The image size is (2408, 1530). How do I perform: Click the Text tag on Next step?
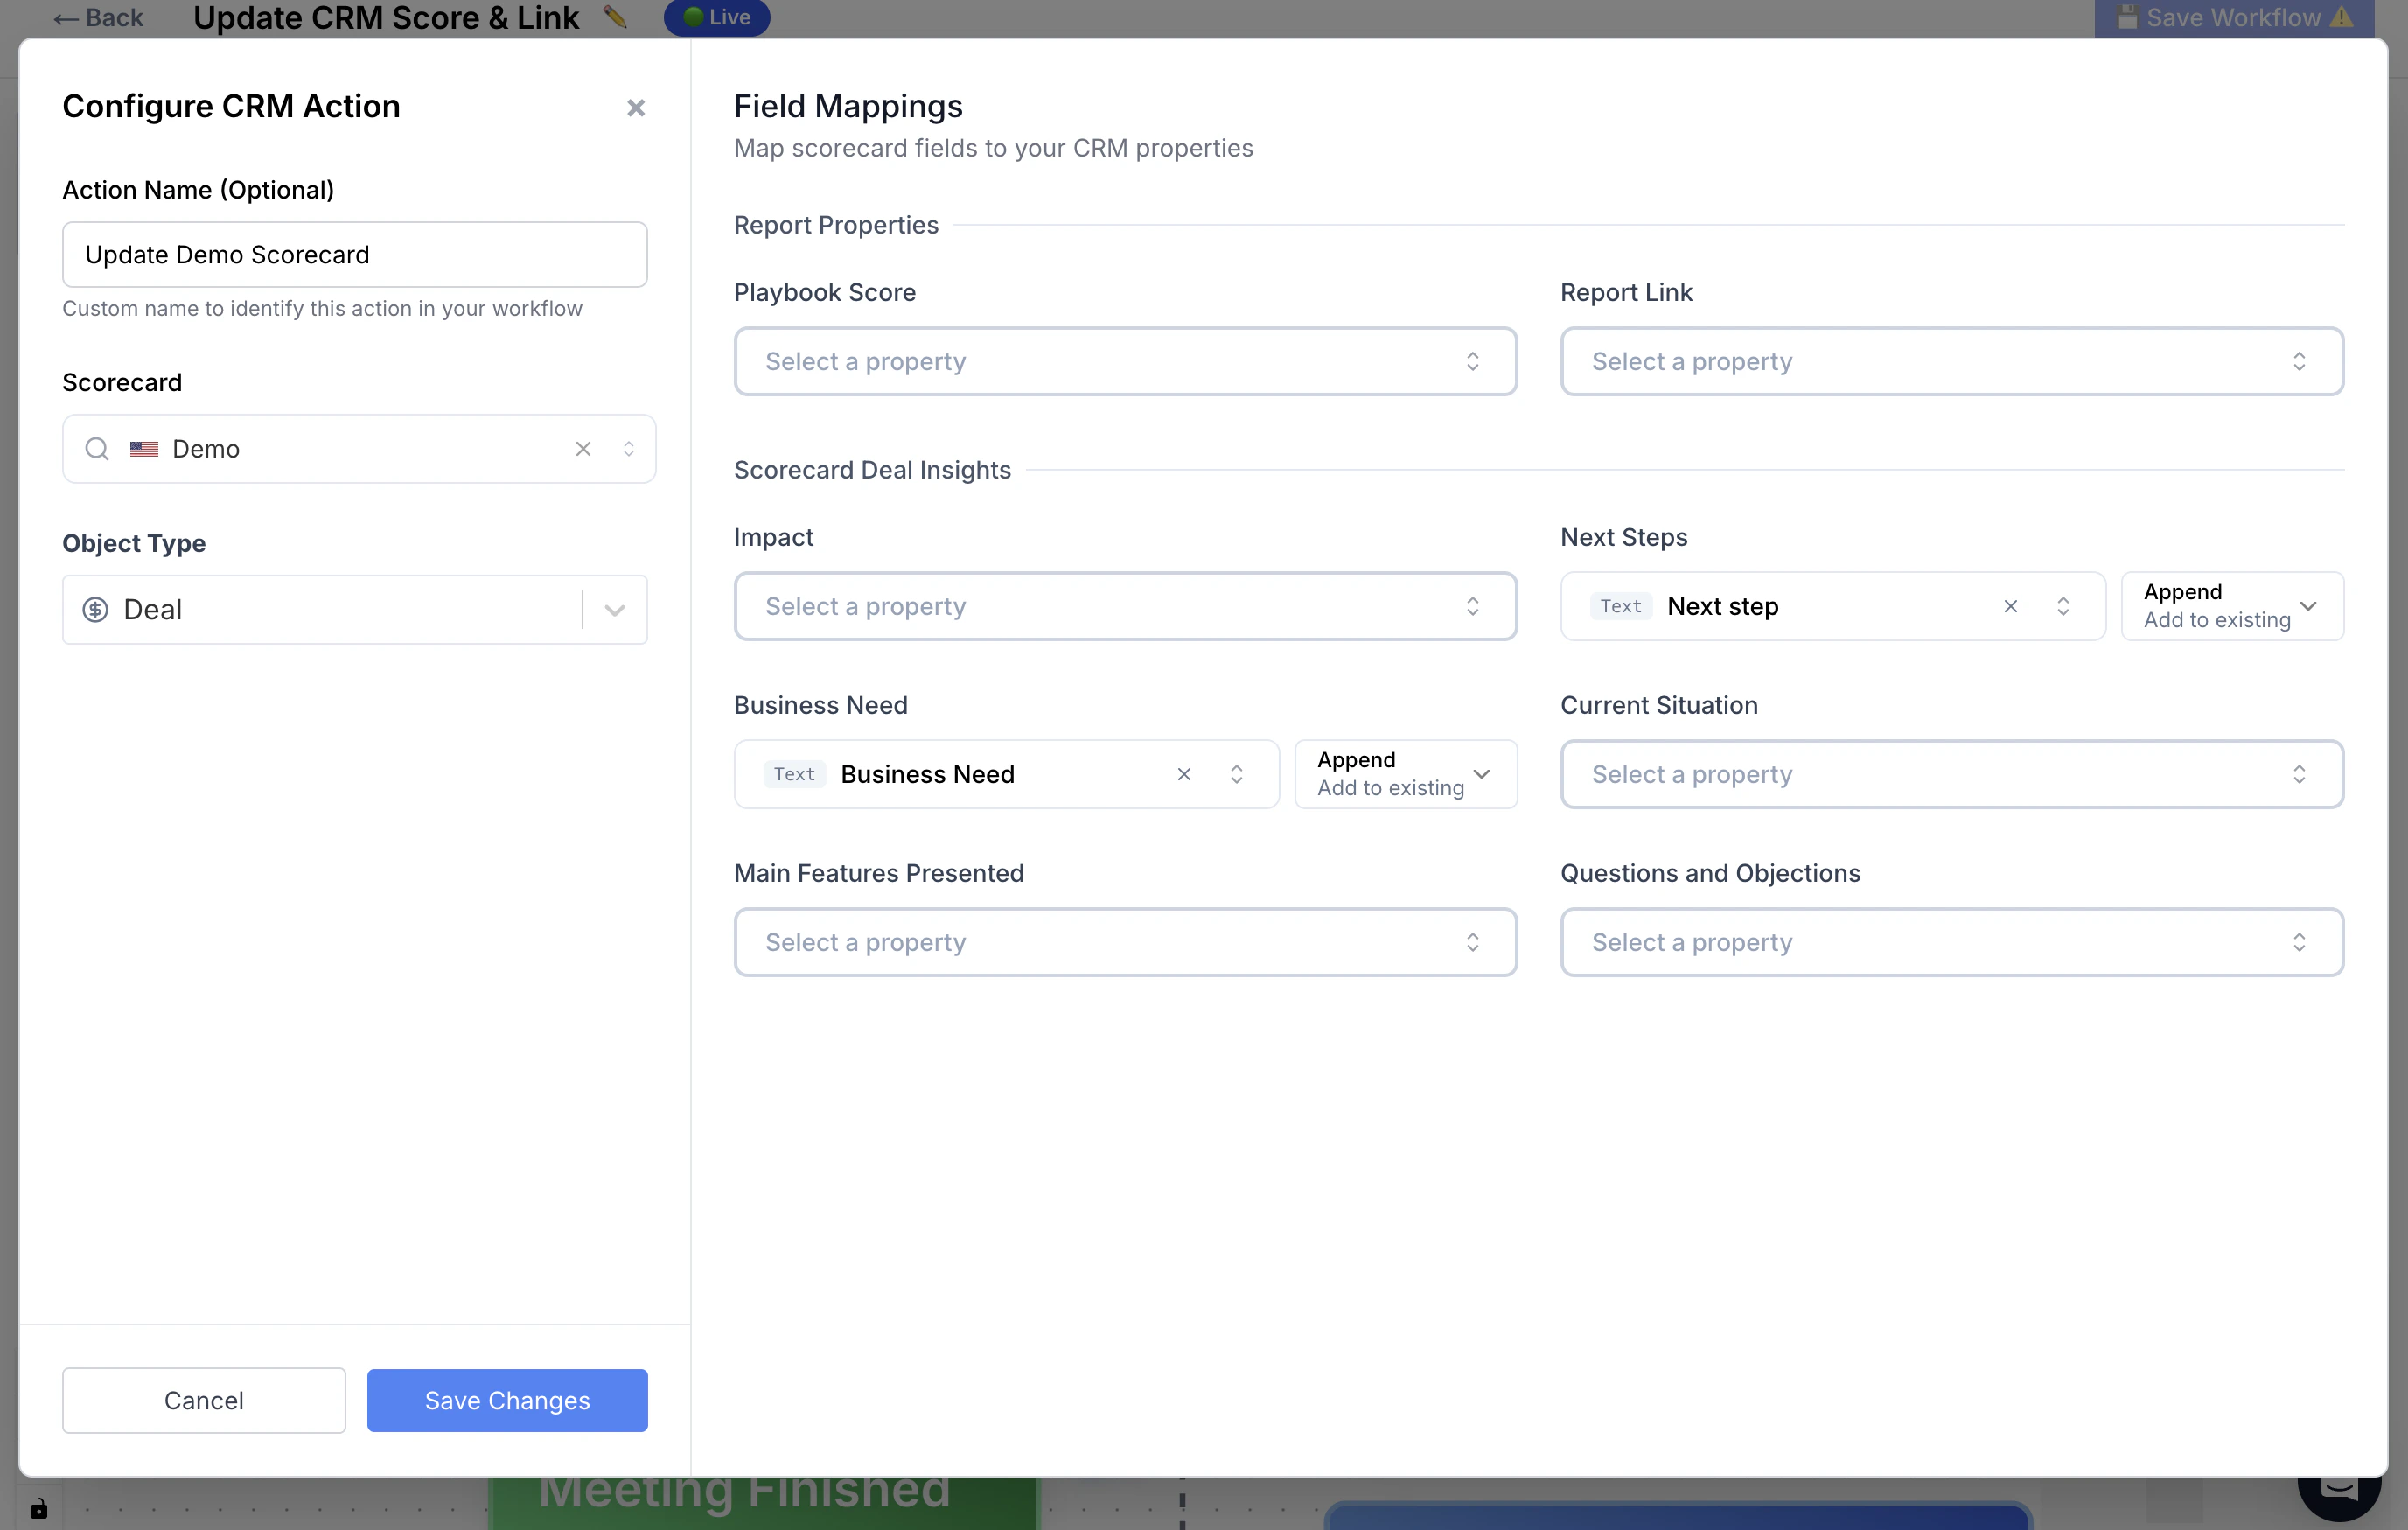(1620, 606)
